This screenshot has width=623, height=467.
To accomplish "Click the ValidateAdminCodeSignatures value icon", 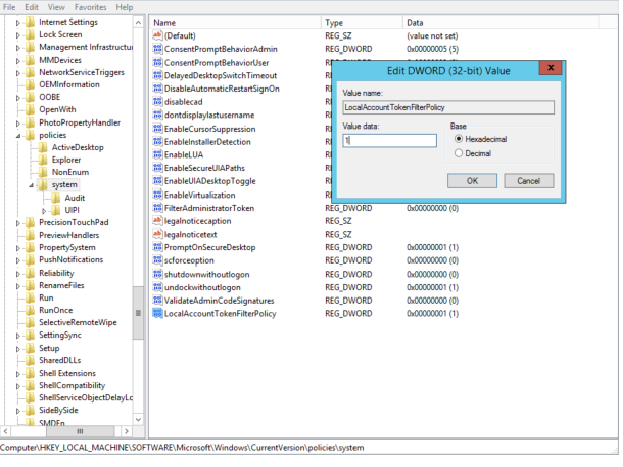I will click(156, 299).
